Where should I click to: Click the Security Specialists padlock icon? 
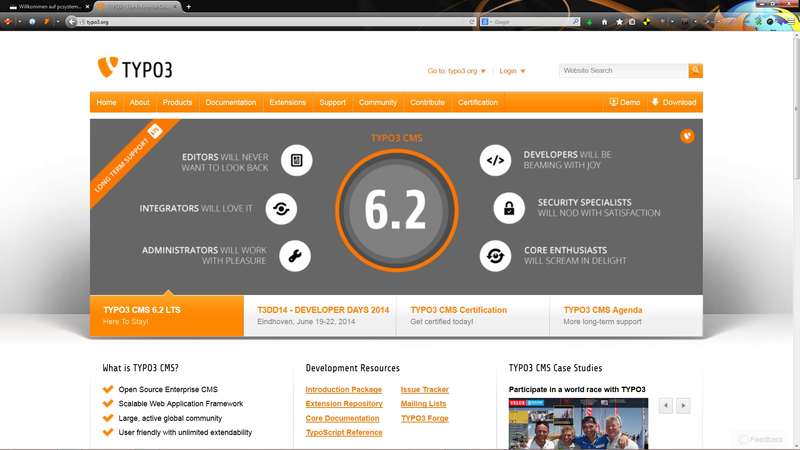[509, 208]
